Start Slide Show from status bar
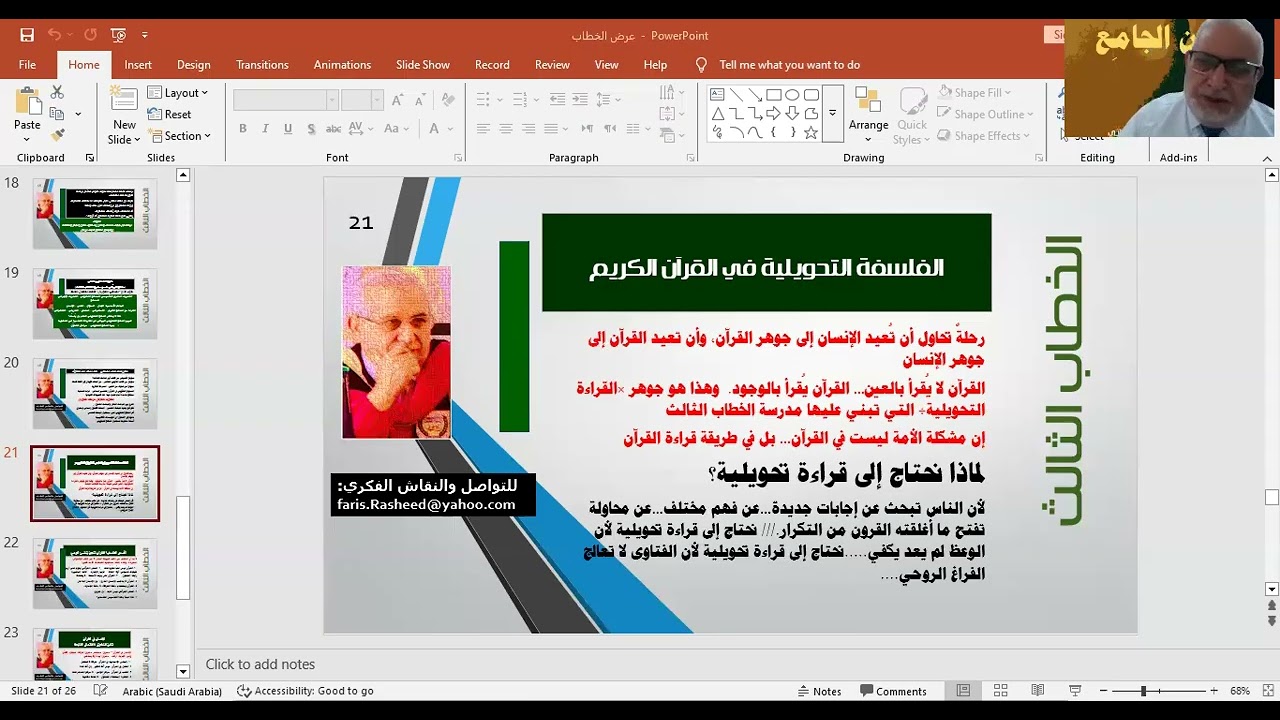The image size is (1280, 720). tap(1075, 691)
